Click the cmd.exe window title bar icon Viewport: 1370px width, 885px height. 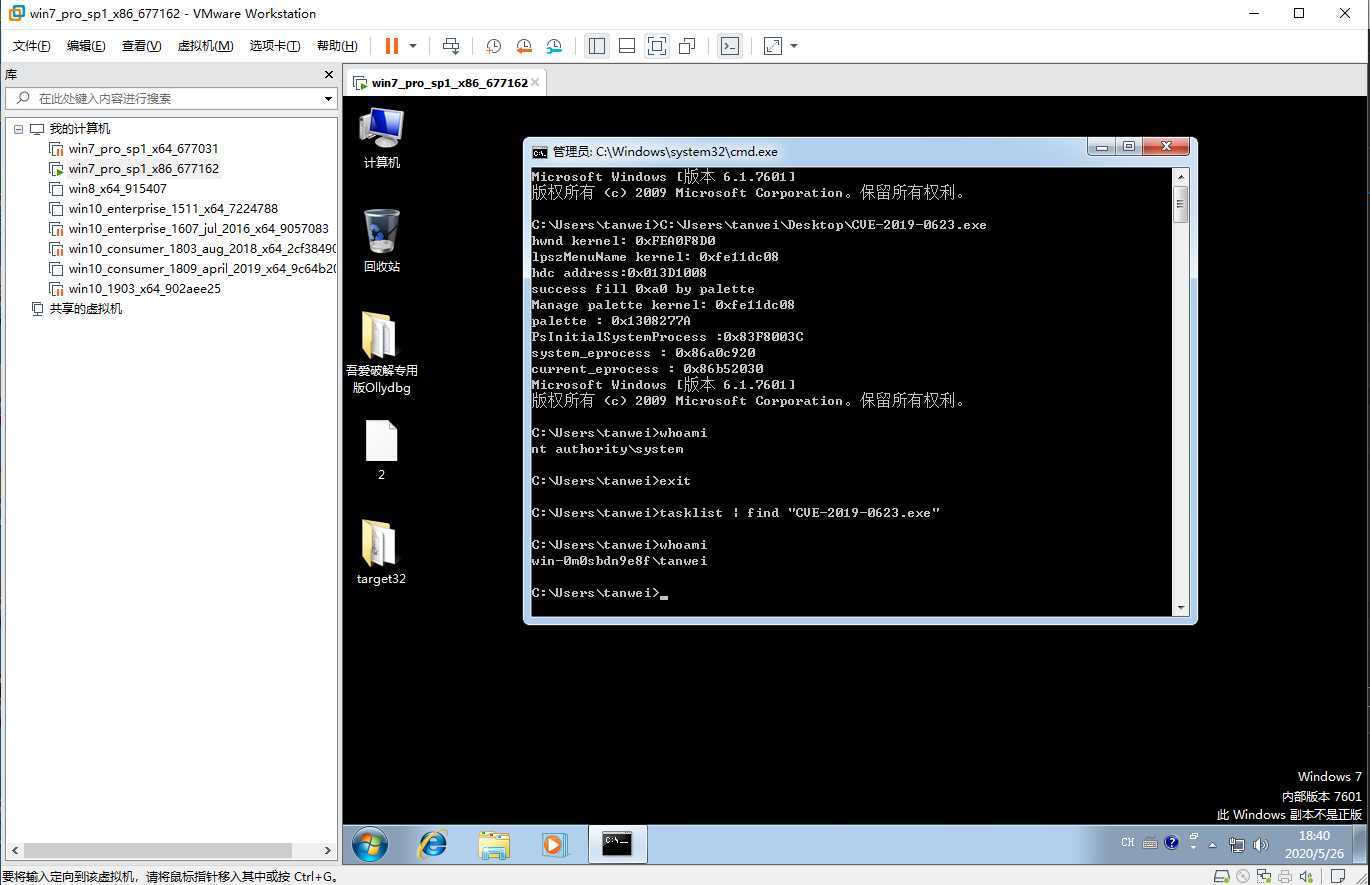[x=540, y=152]
